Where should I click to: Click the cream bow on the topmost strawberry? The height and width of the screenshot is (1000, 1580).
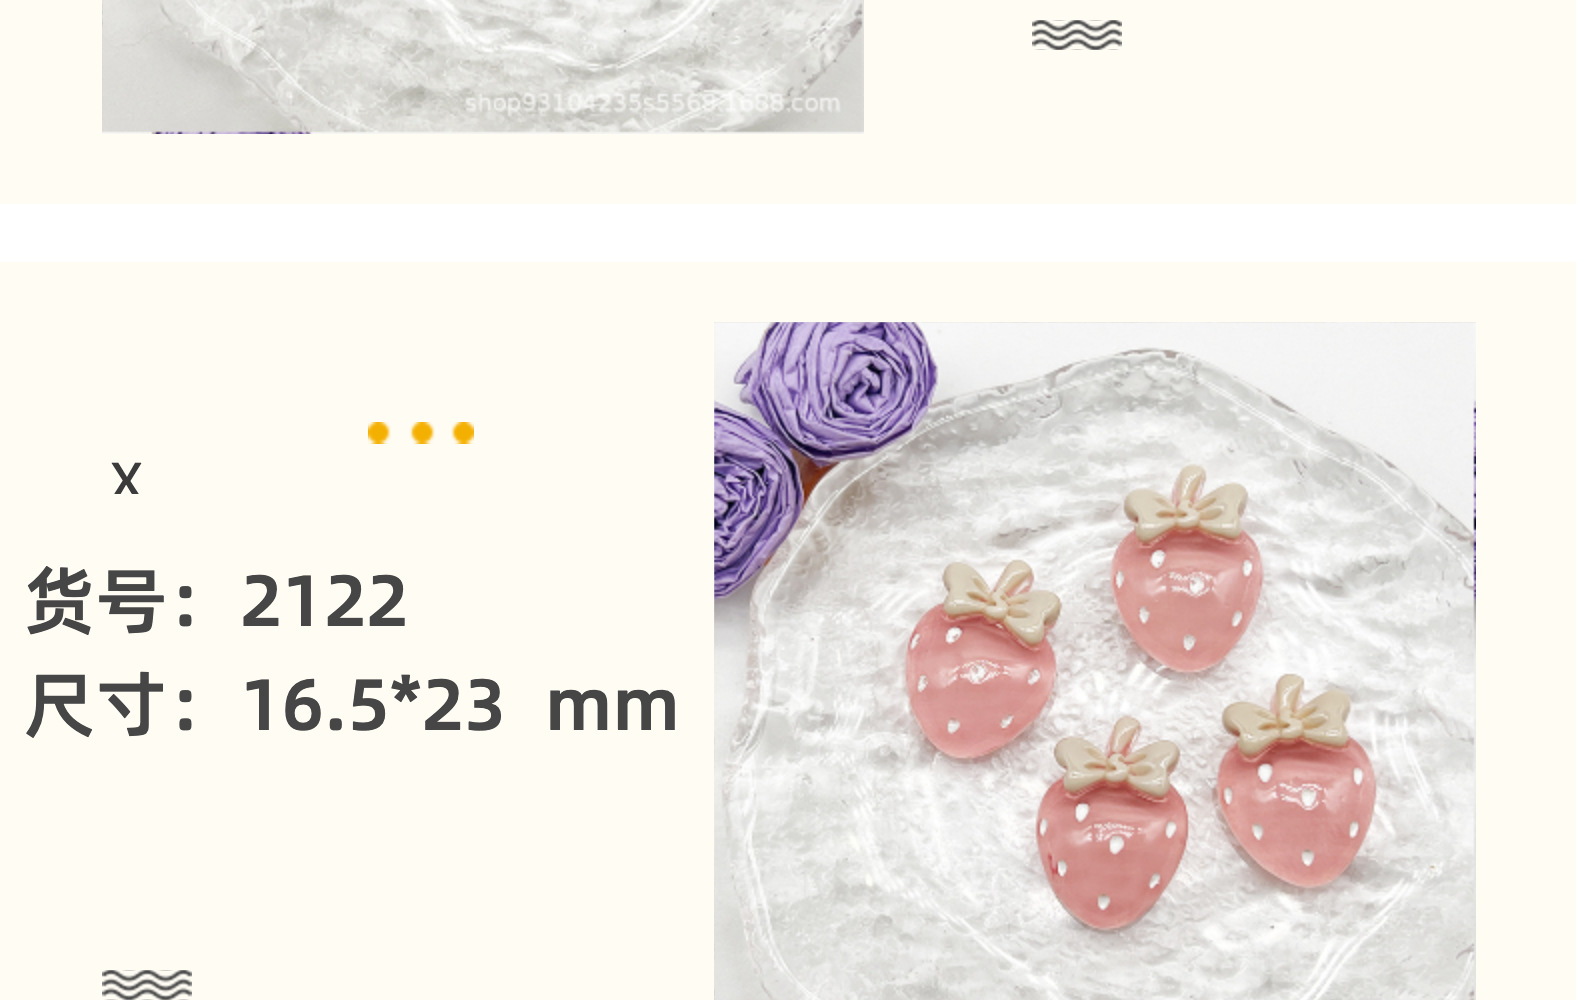(x=1187, y=506)
